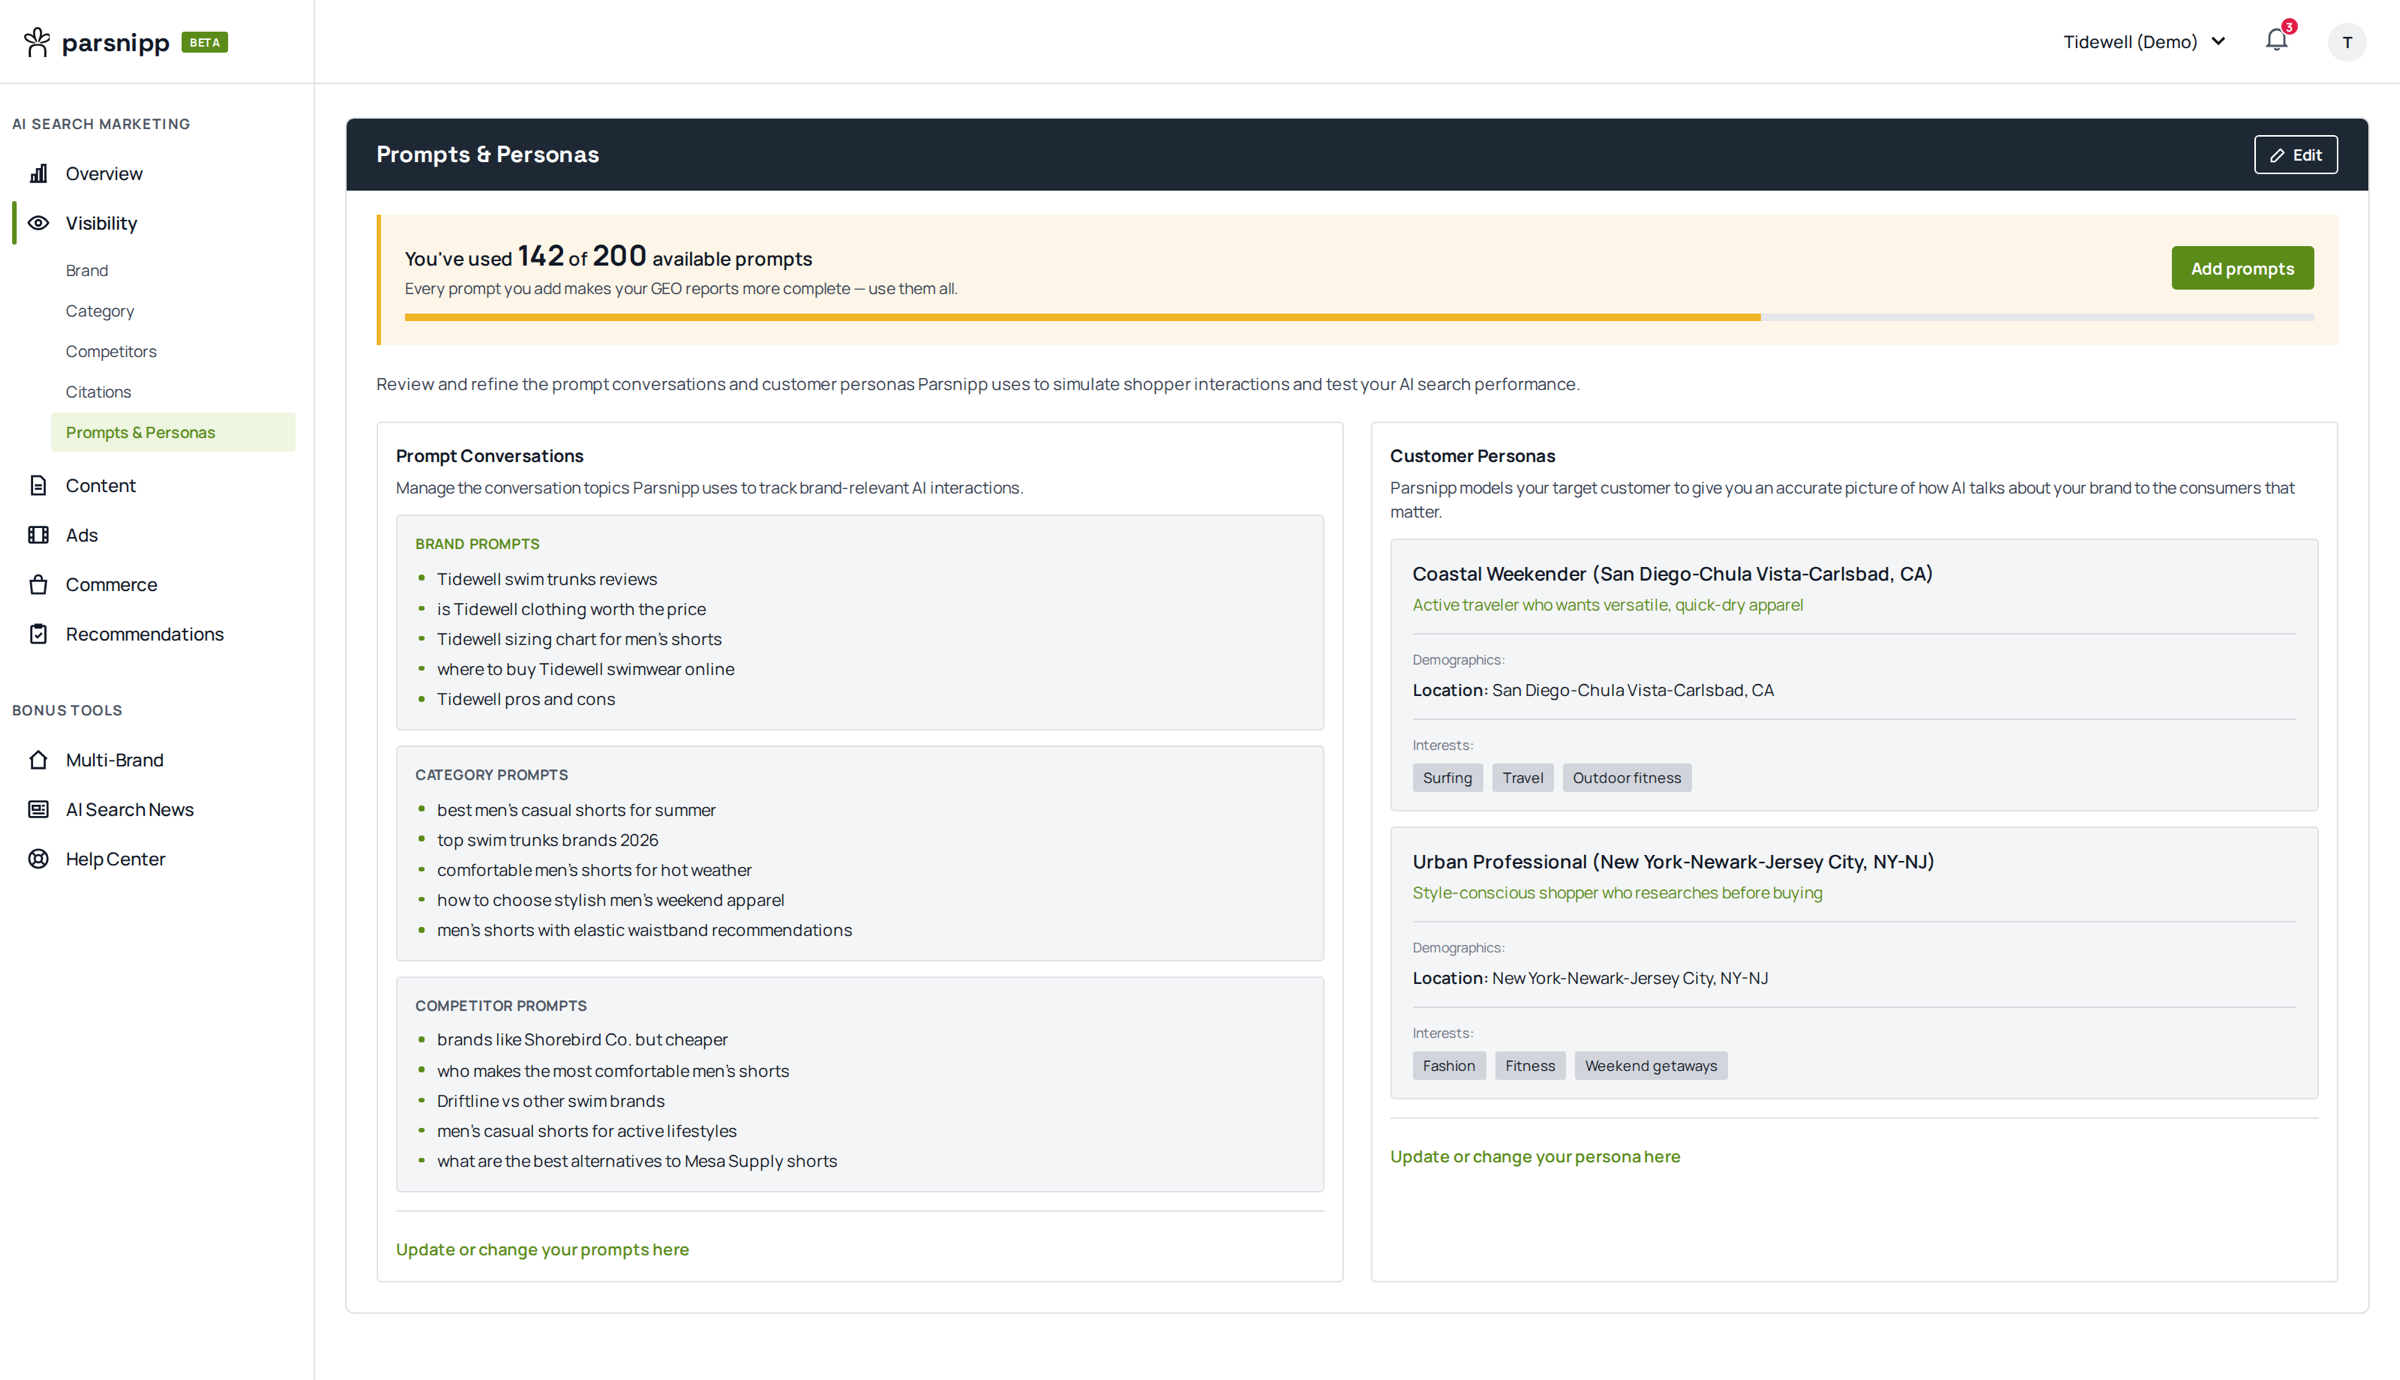This screenshot has width=2400, height=1380.
Task: Click the prompt usage progress bar
Action: pyautogui.click(x=1359, y=317)
